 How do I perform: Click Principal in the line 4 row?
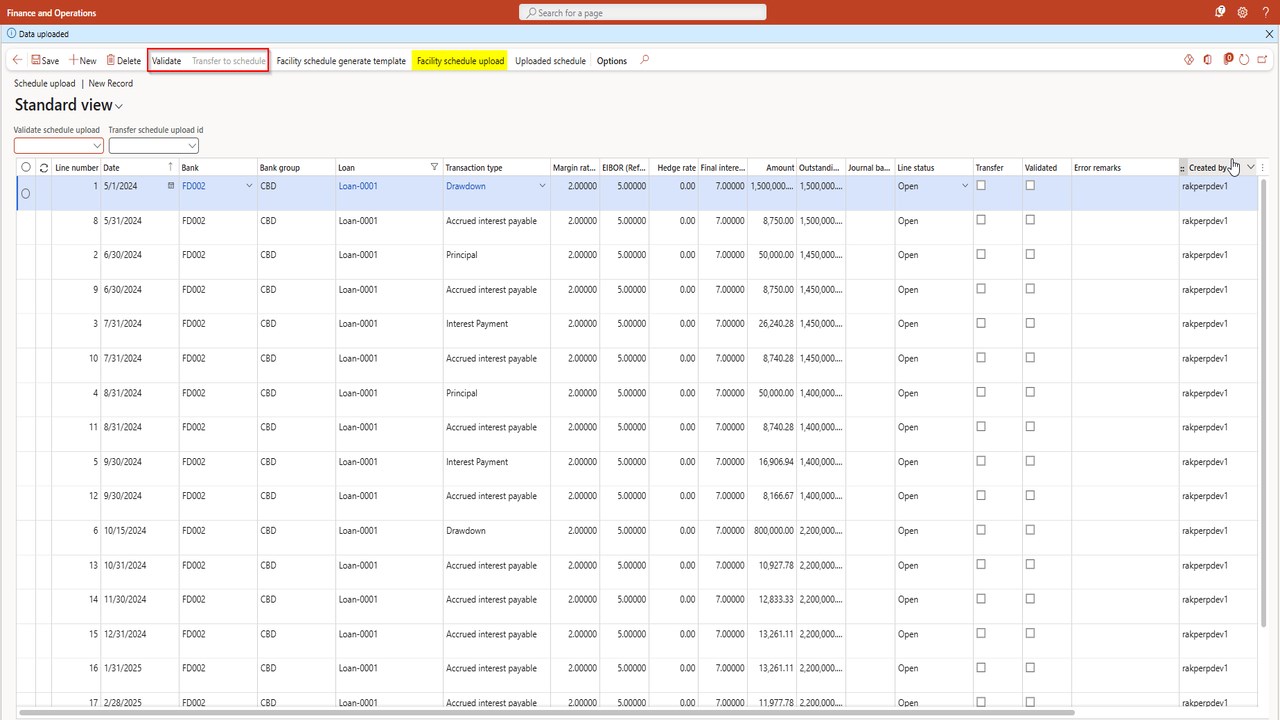461,393
